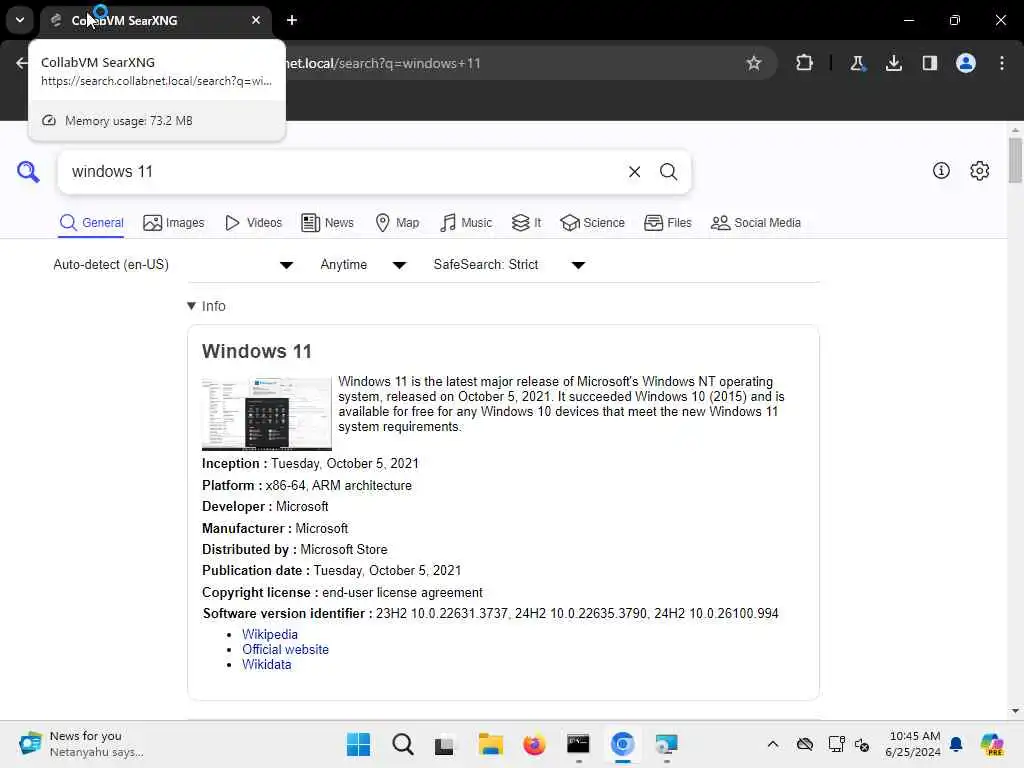
Task: Click the Memory usage: 73.2 MB text
Action: point(129,121)
